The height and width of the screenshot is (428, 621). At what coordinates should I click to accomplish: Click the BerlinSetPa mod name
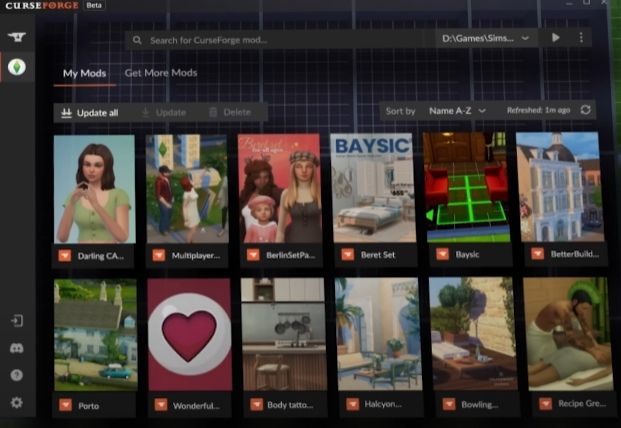coord(291,255)
